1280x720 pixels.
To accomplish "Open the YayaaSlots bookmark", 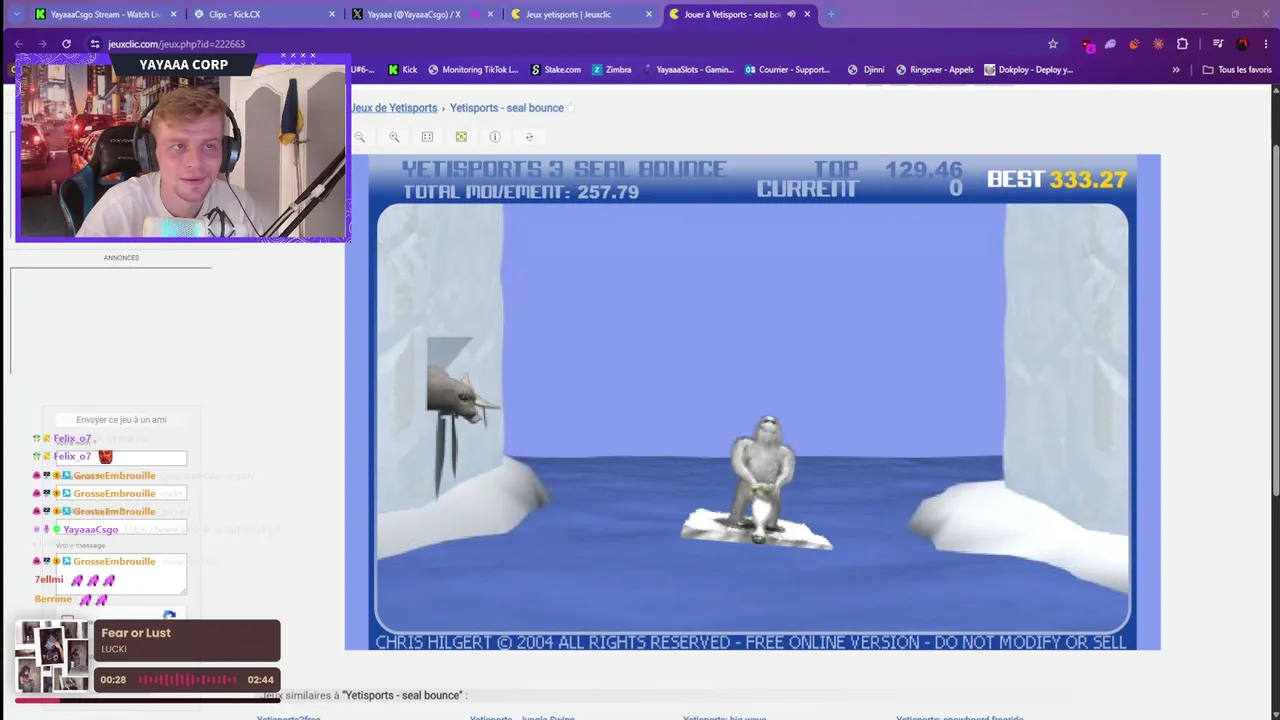I will point(687,70).
